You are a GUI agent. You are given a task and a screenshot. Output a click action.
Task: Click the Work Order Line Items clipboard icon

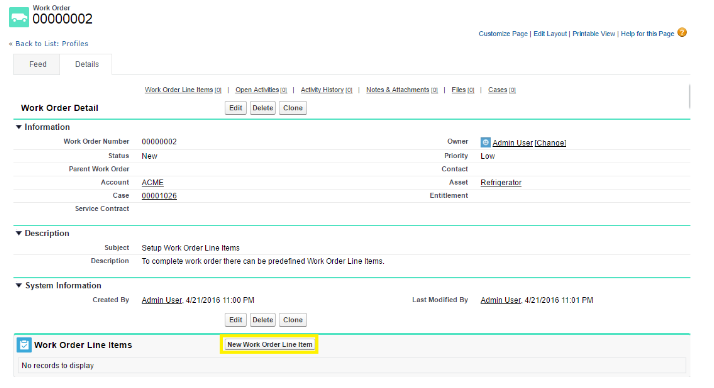pos(24,345)
